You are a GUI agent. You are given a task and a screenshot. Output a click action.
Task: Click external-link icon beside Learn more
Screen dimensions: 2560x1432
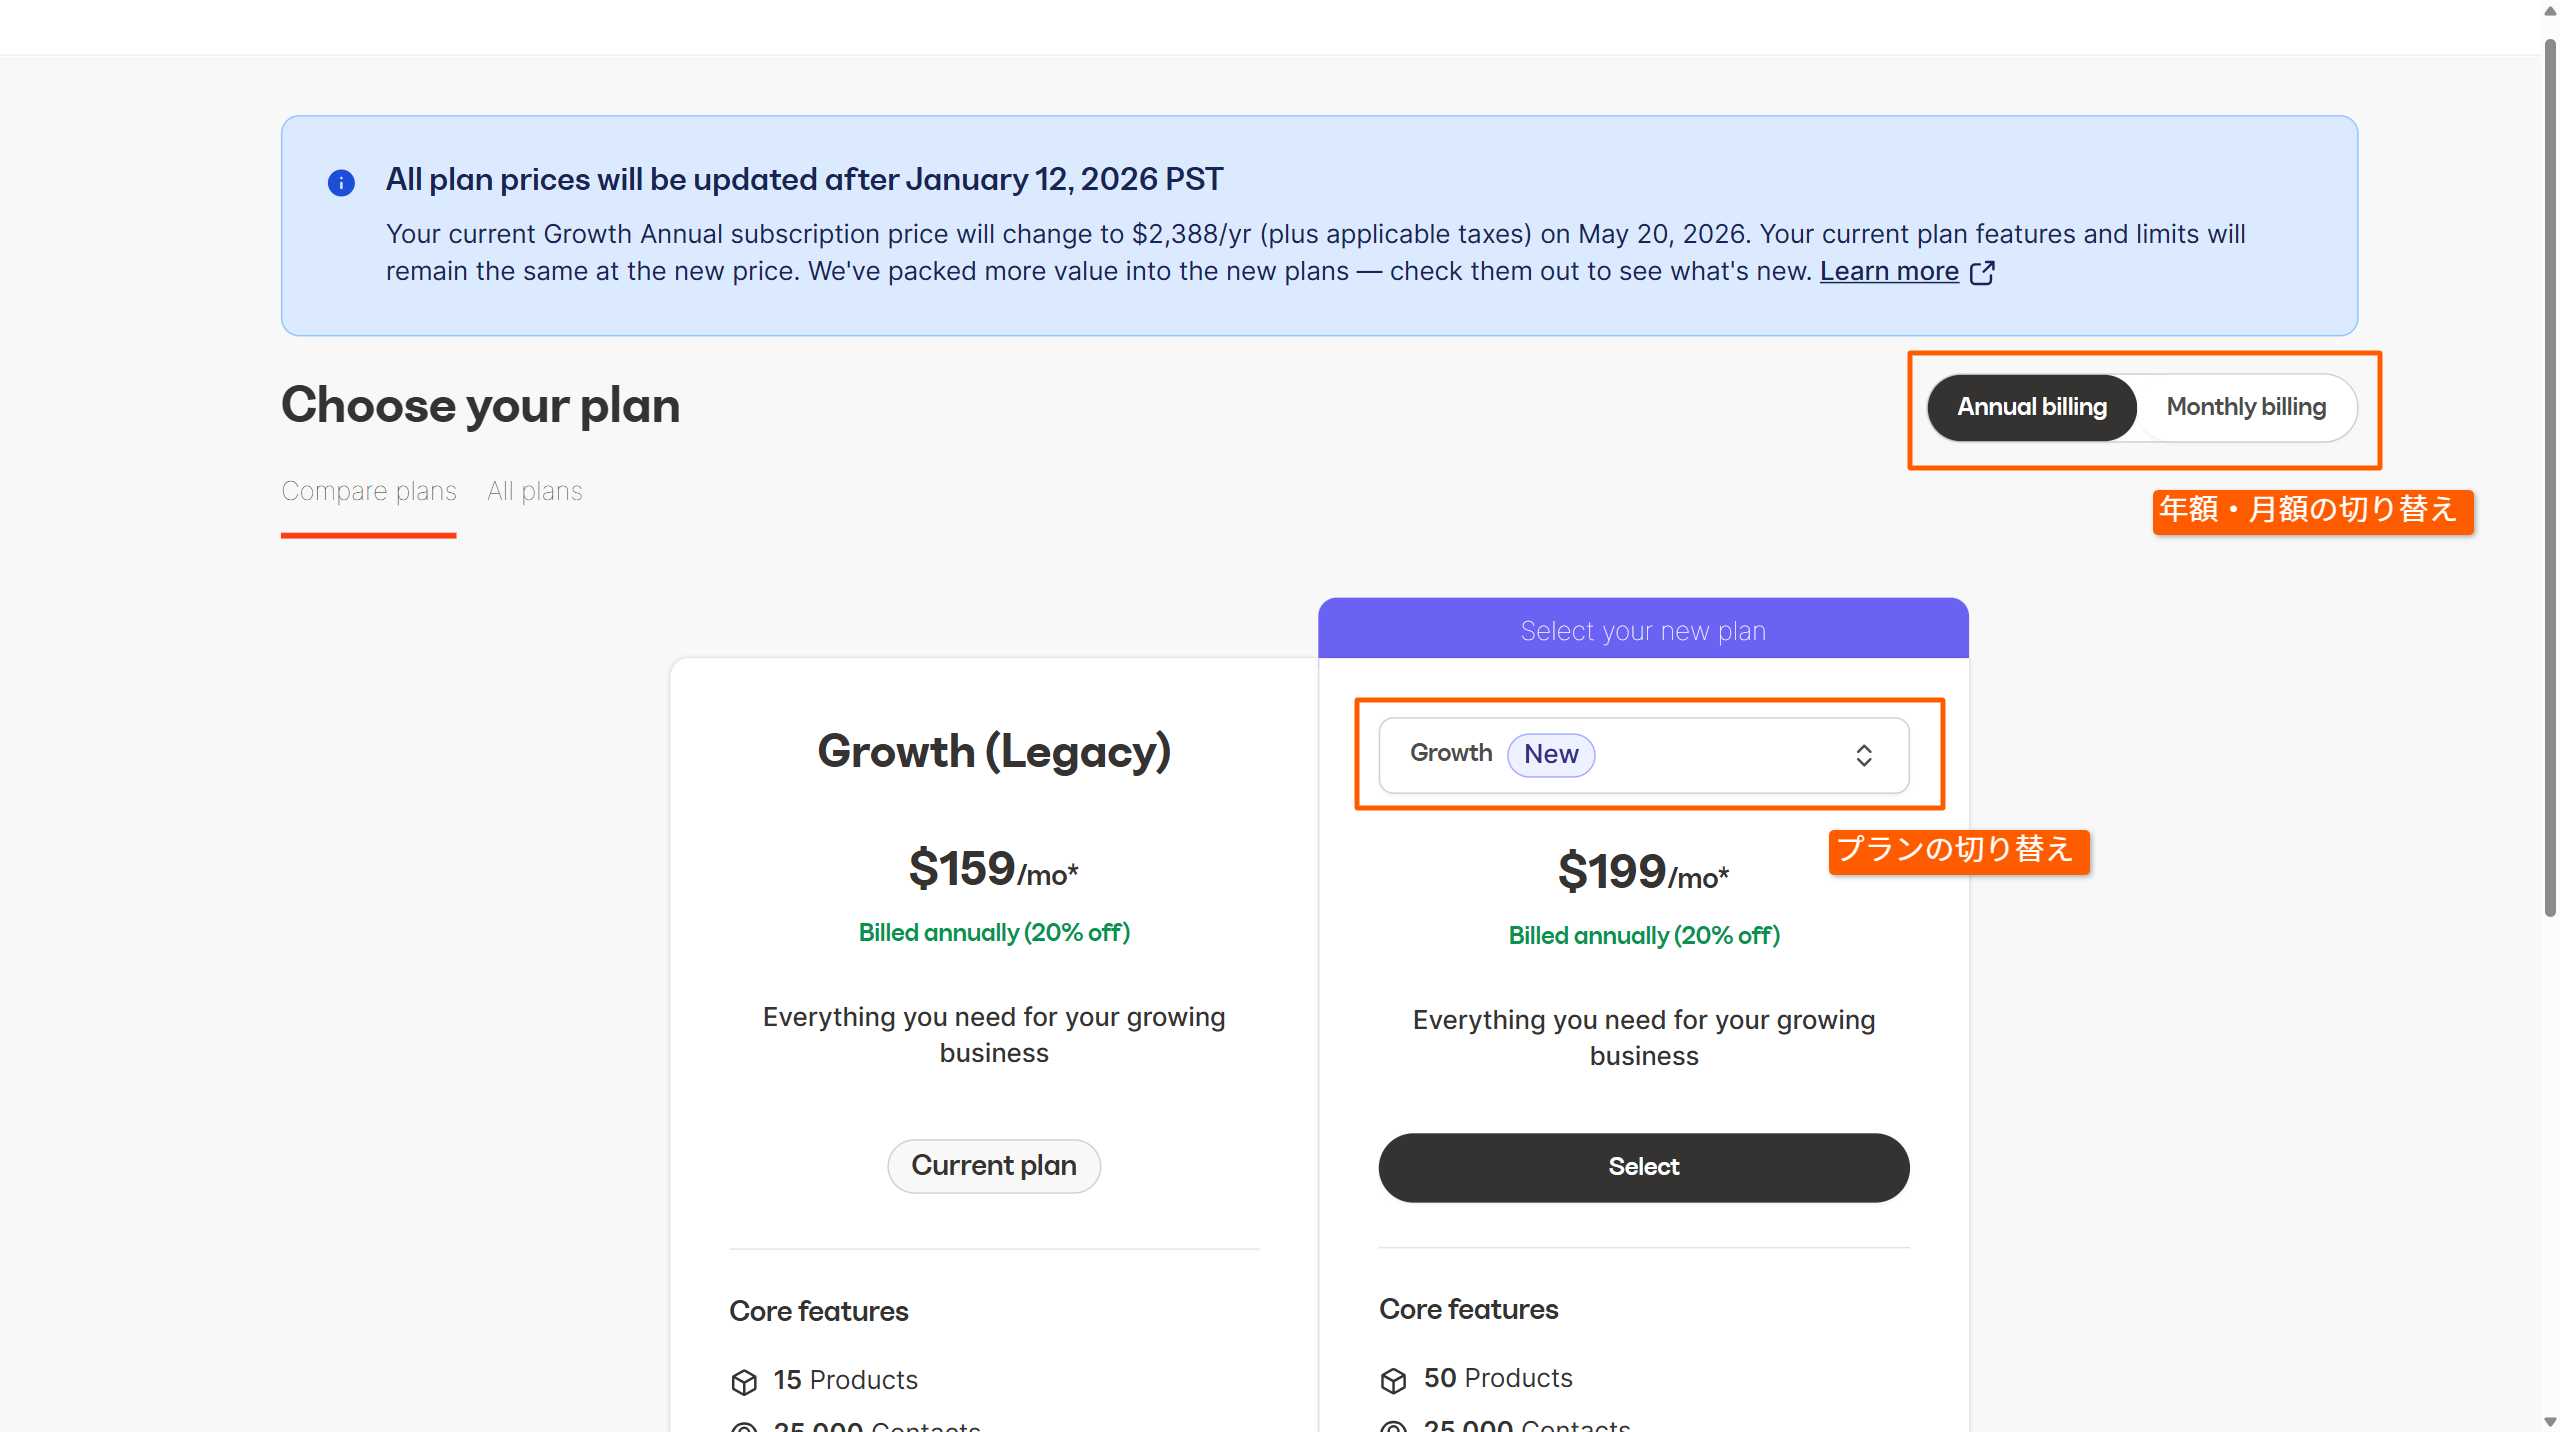(1982, 272)
